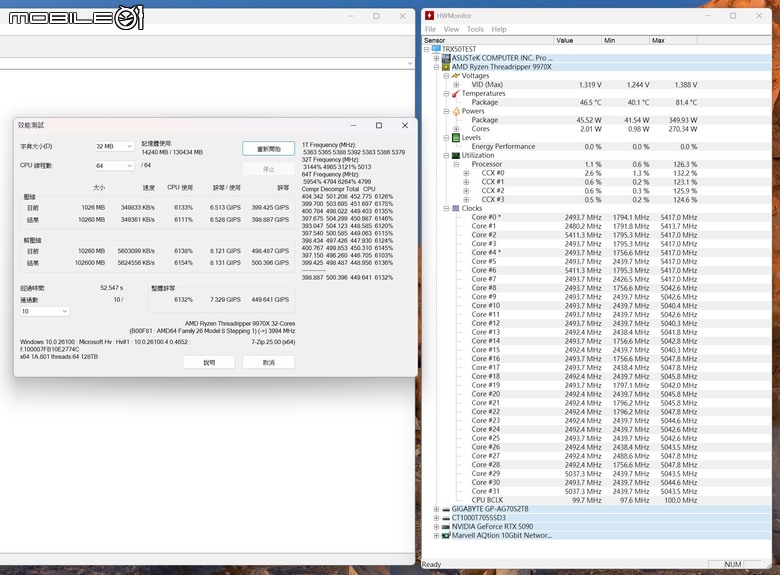Open the dictionary size 32 MB dropdown

(x=114, y=146)
